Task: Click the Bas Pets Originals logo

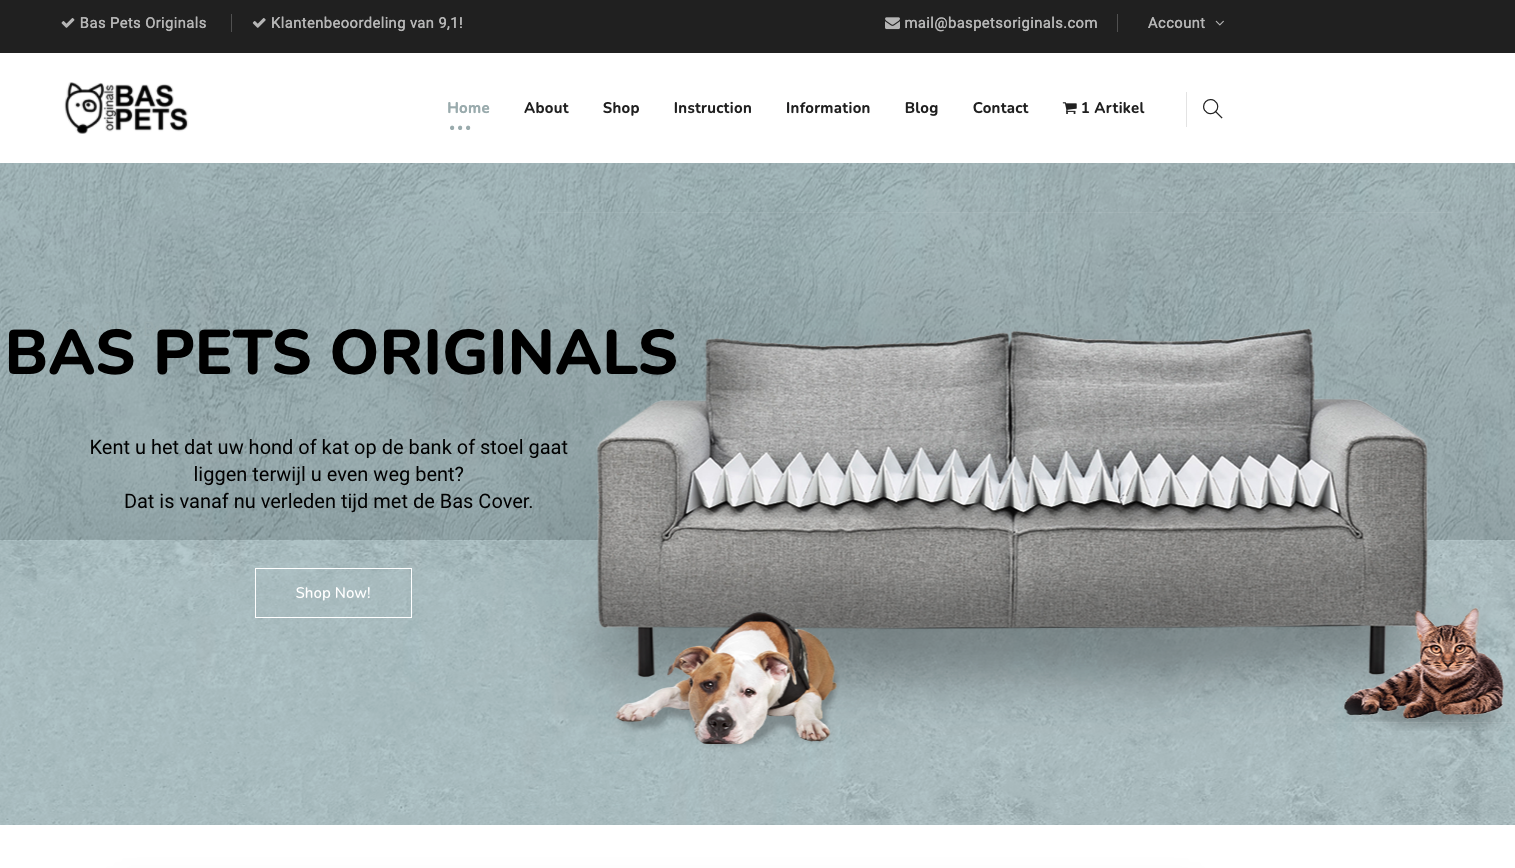Action: click(127, 108)
